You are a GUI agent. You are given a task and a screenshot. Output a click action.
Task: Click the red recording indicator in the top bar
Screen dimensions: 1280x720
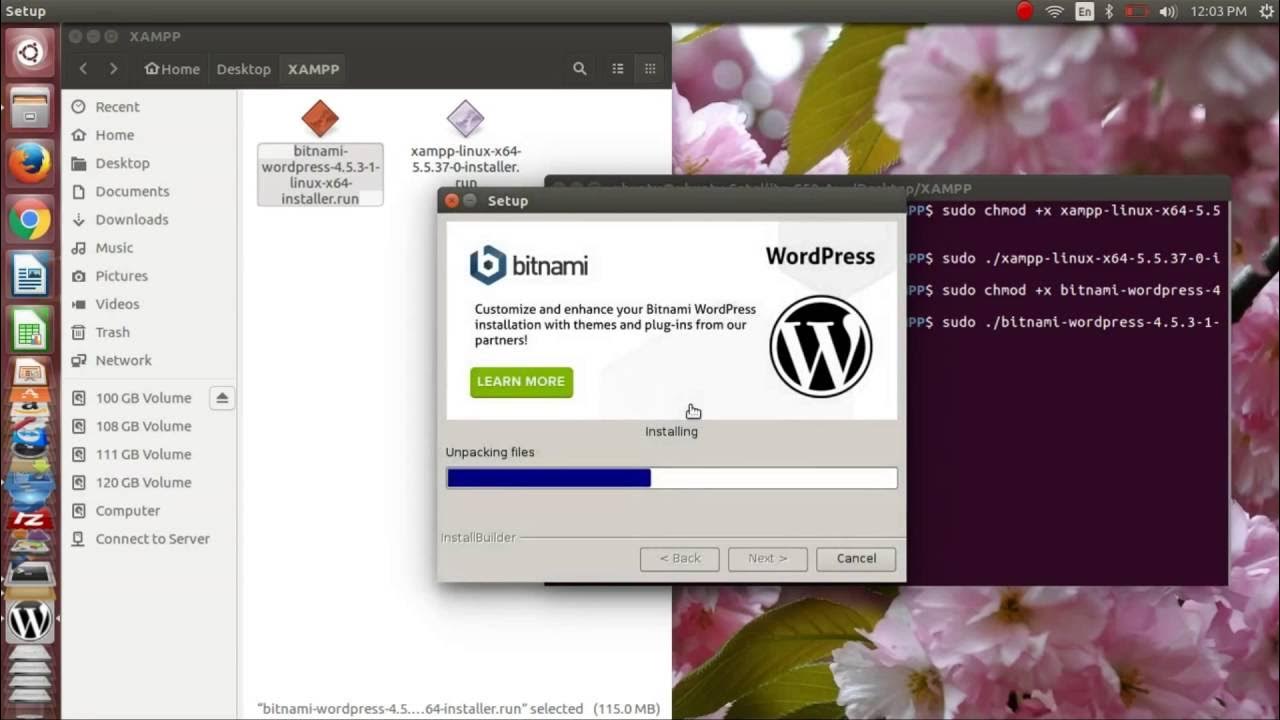[x=1025, y=11]
